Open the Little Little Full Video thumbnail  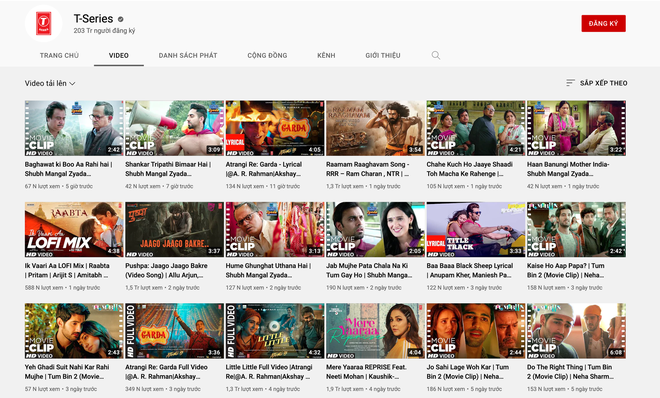[275, 331]
